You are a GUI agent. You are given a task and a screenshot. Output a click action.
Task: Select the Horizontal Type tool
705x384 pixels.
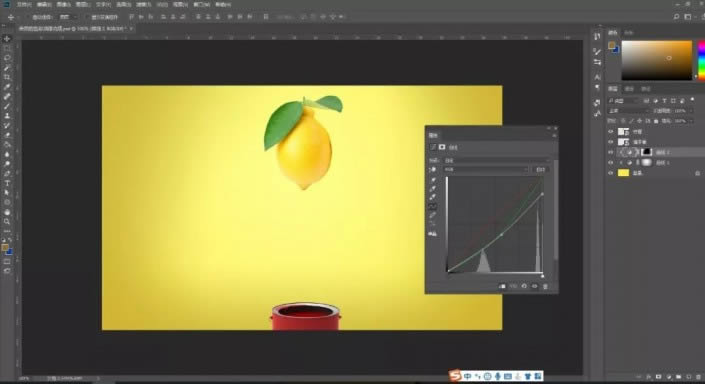click(x=7, y=183)
